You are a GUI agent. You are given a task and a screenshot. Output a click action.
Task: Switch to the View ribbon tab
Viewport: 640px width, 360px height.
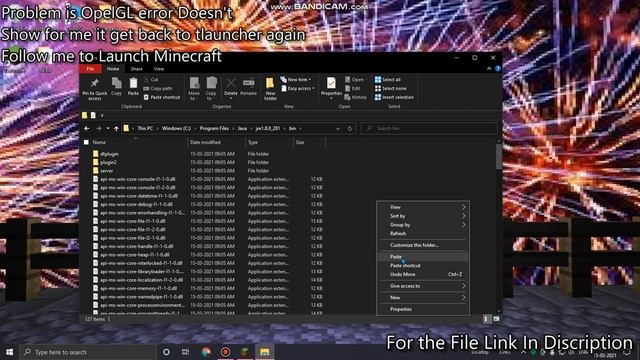tap(159, 69)
